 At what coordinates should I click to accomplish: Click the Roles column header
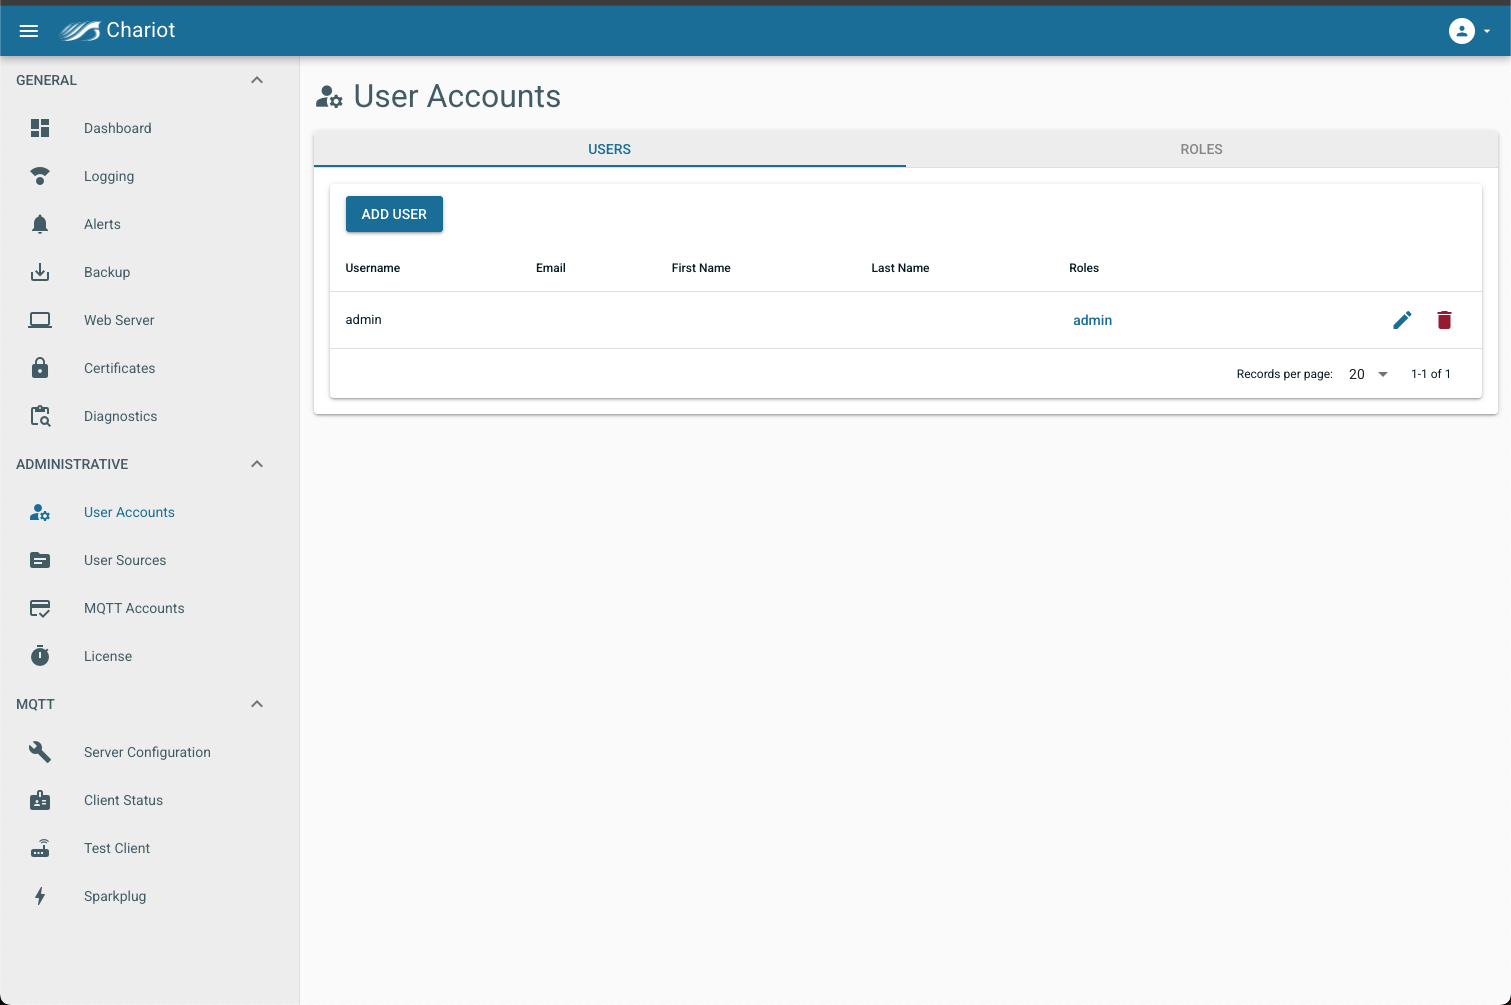click(x=1084, y=268)
